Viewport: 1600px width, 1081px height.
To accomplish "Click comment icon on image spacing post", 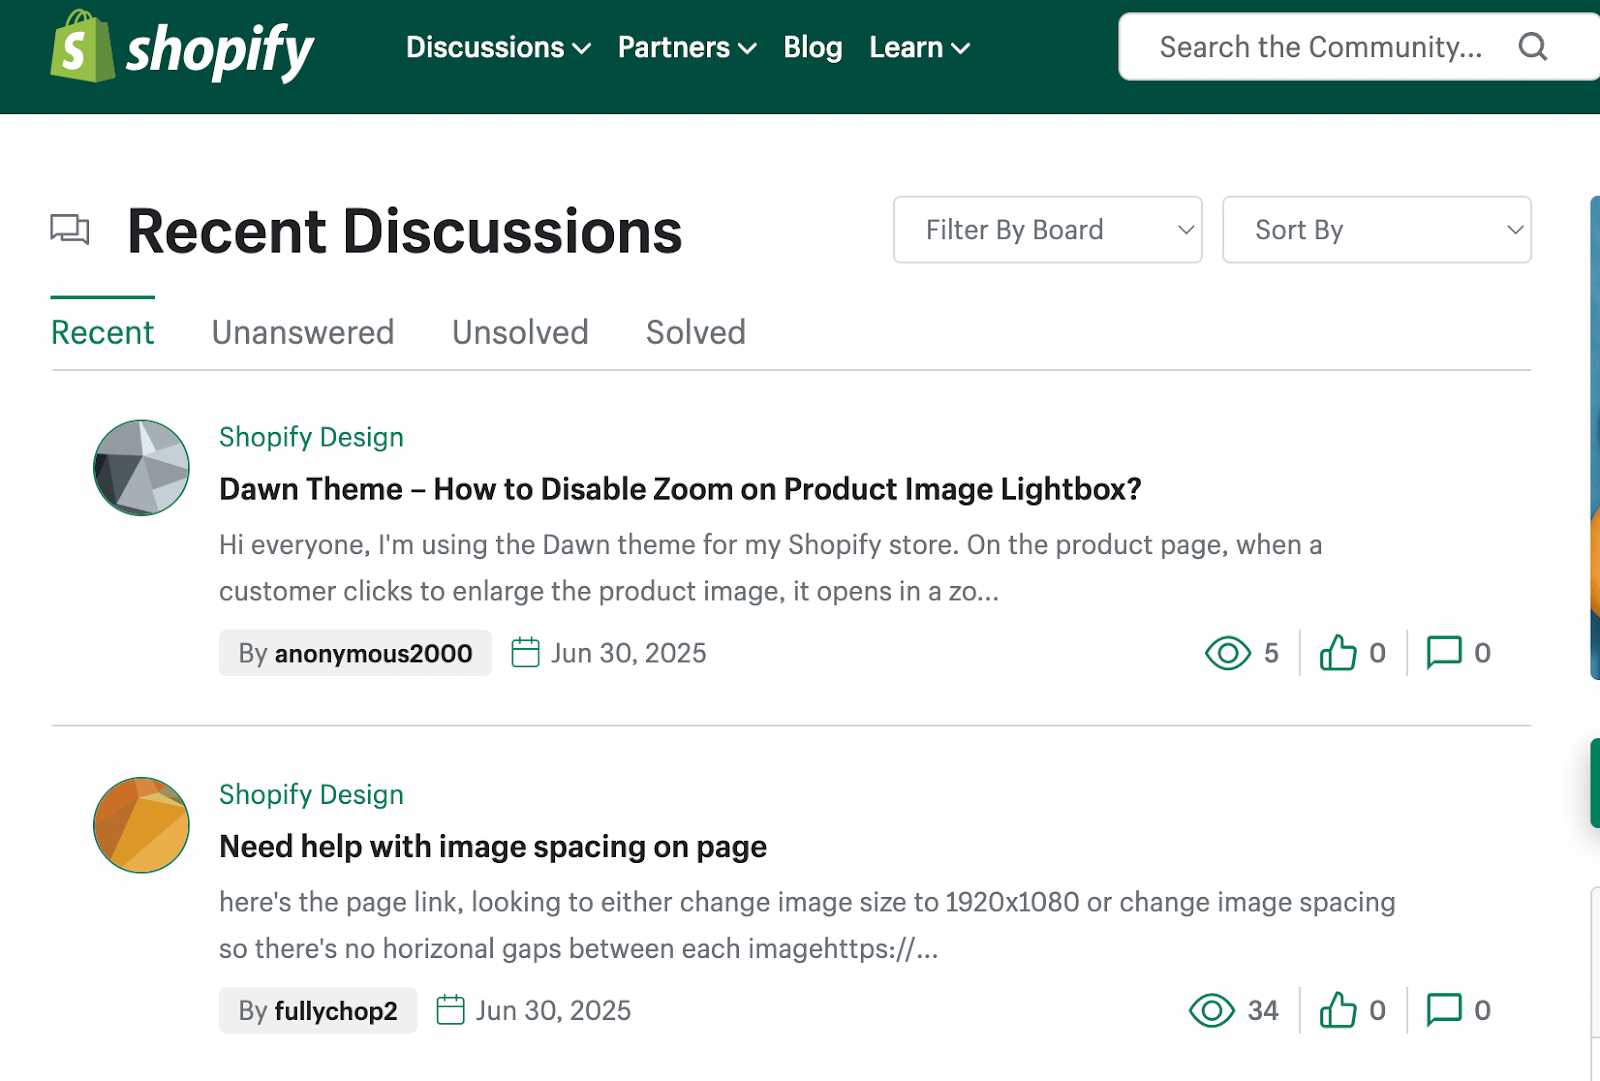I will tap(1444, 1010).
